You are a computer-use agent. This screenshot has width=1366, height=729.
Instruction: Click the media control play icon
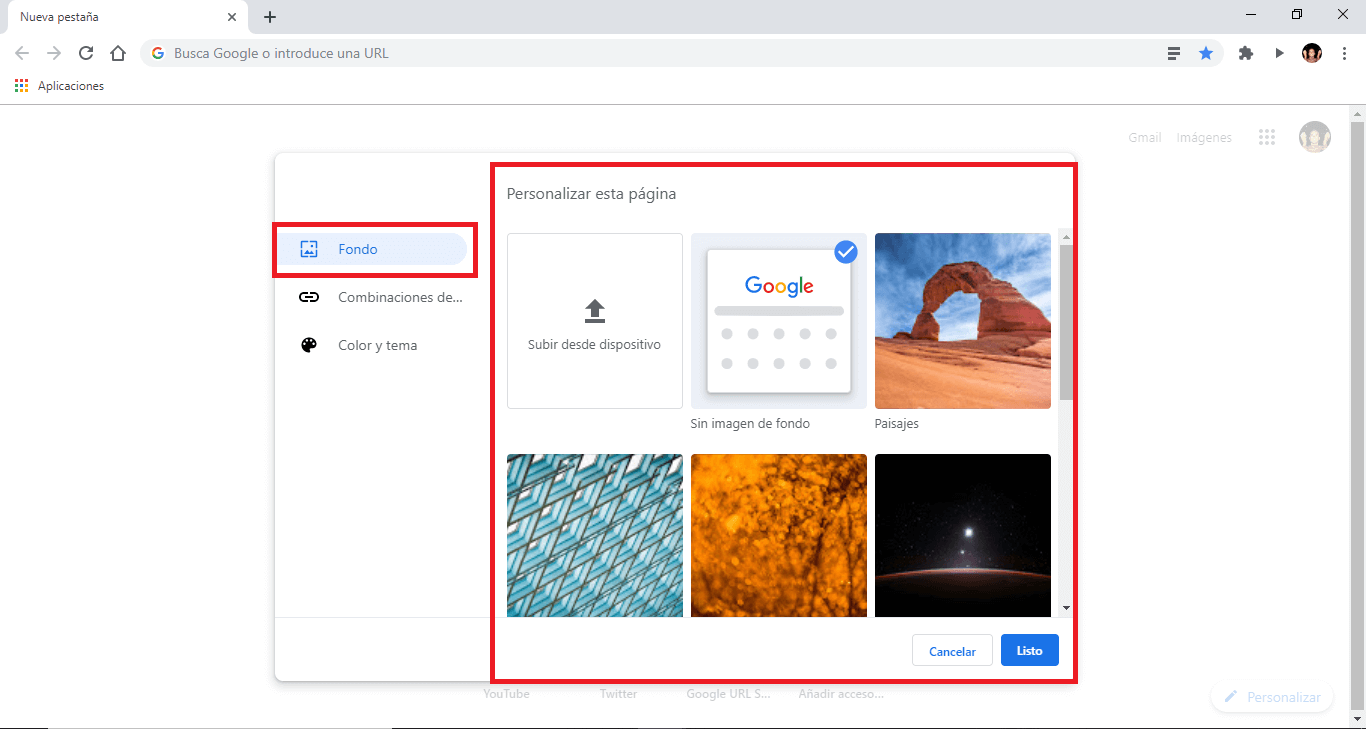click(x=1279, y=53)
